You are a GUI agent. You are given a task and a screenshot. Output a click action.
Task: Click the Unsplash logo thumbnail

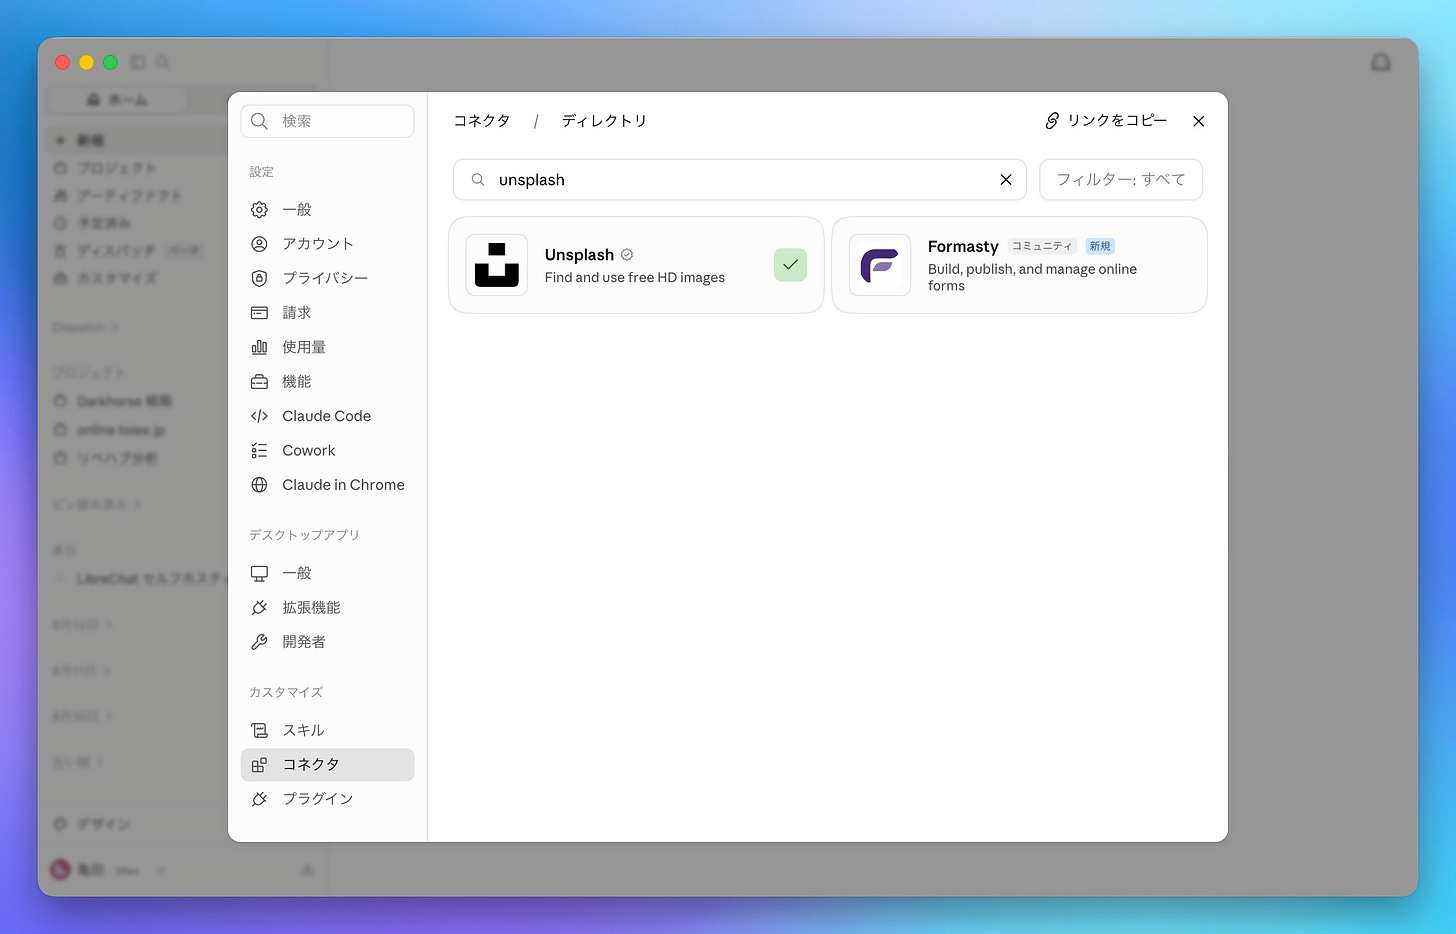(x=497, y=265)
